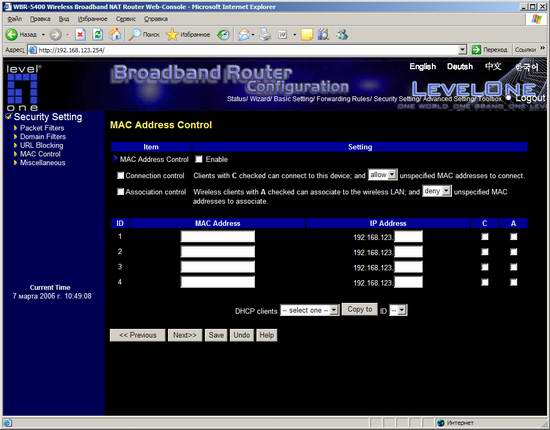This screenshot has width=550, height=430.
Task: Open the Back button history dropdown arrow
Action: [x=43, y=35]
